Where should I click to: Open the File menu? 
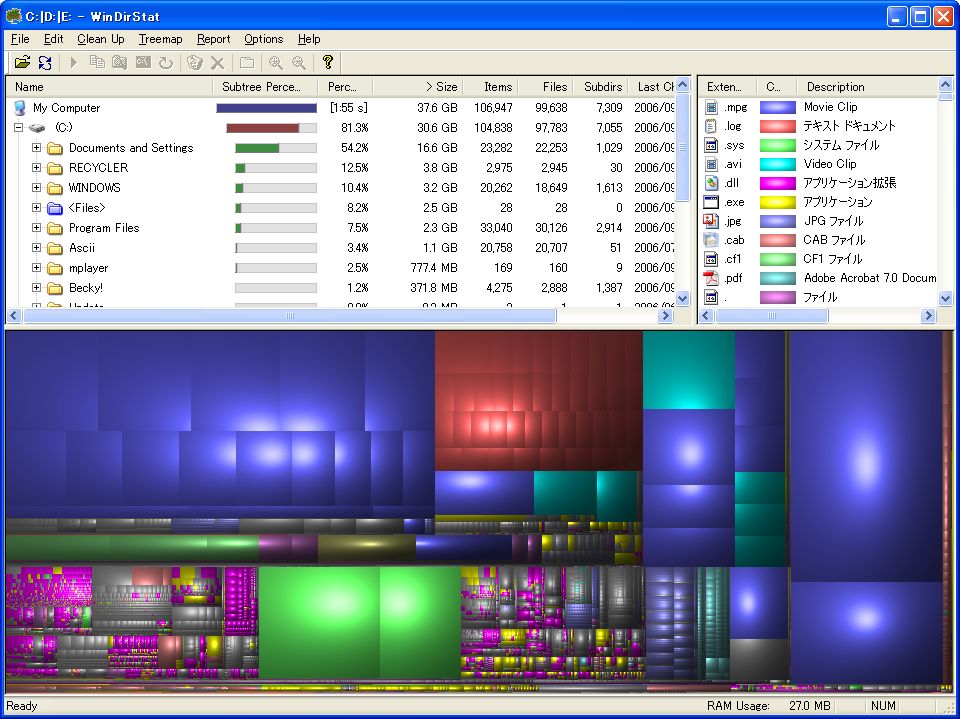pos(20,39)
